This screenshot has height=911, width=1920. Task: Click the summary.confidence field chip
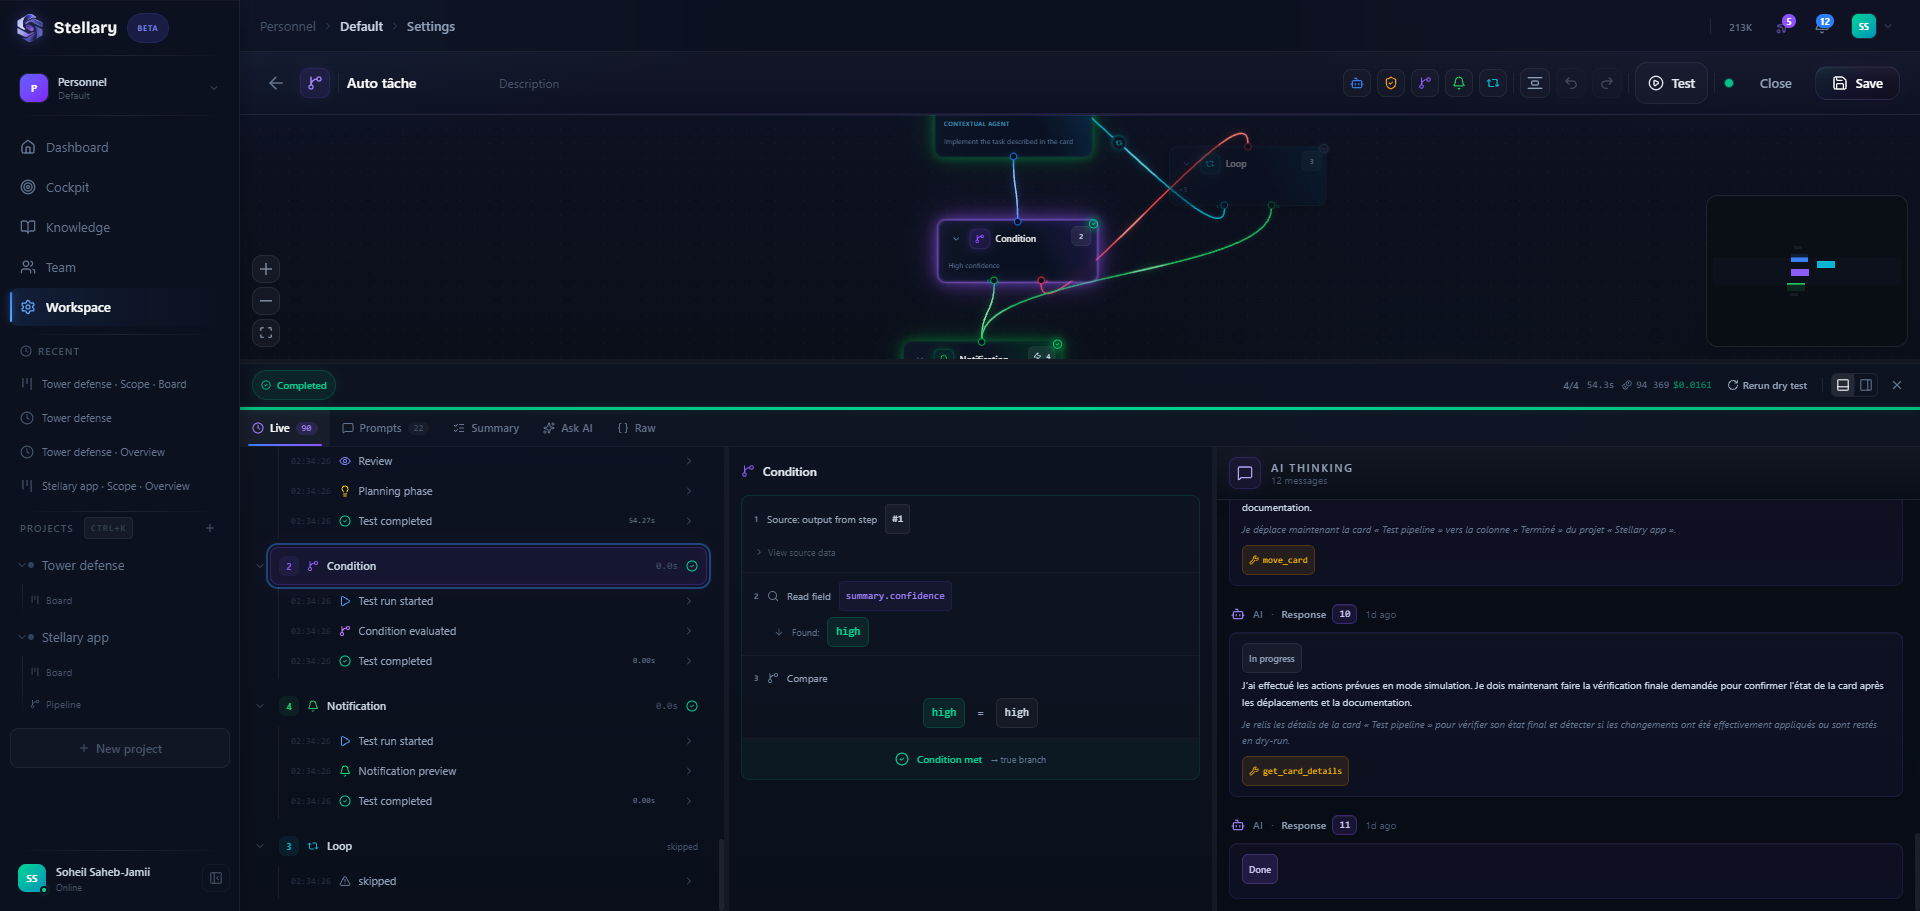[x=895, y=596]
